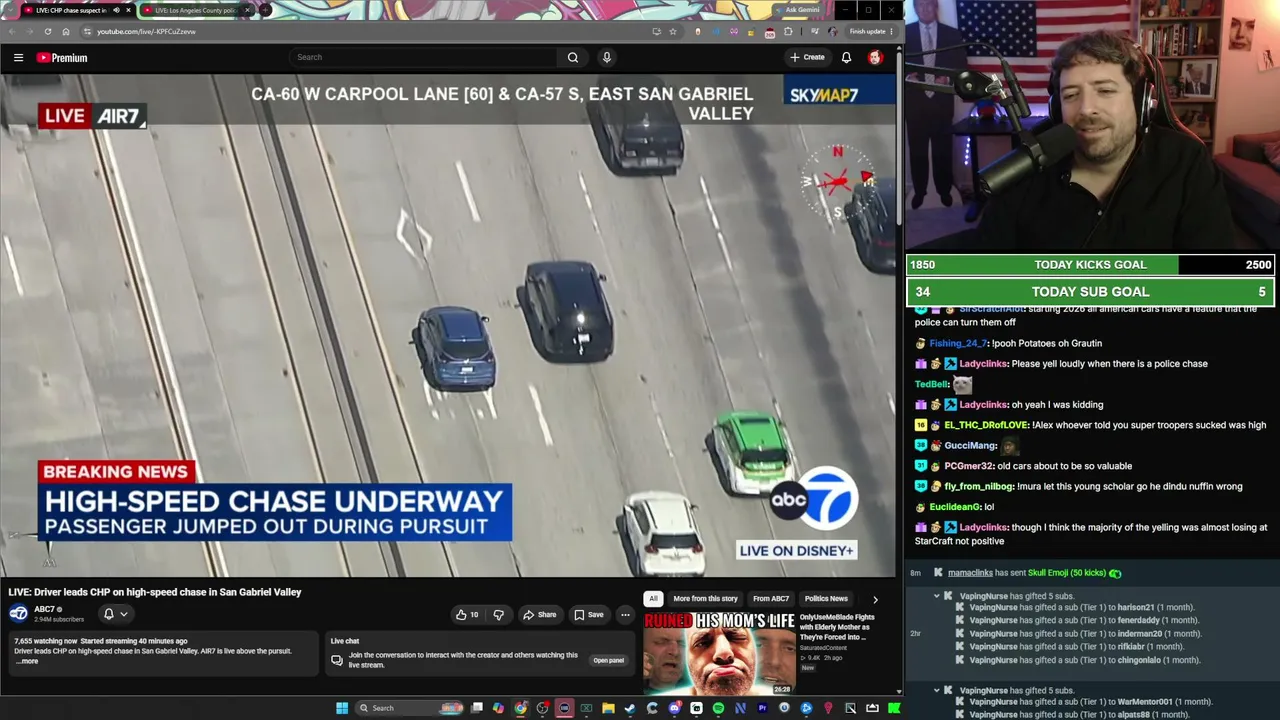Screen dimensions: 1280x720
Task: Open the YouTube guide hamburger menu
Action: 18,58
